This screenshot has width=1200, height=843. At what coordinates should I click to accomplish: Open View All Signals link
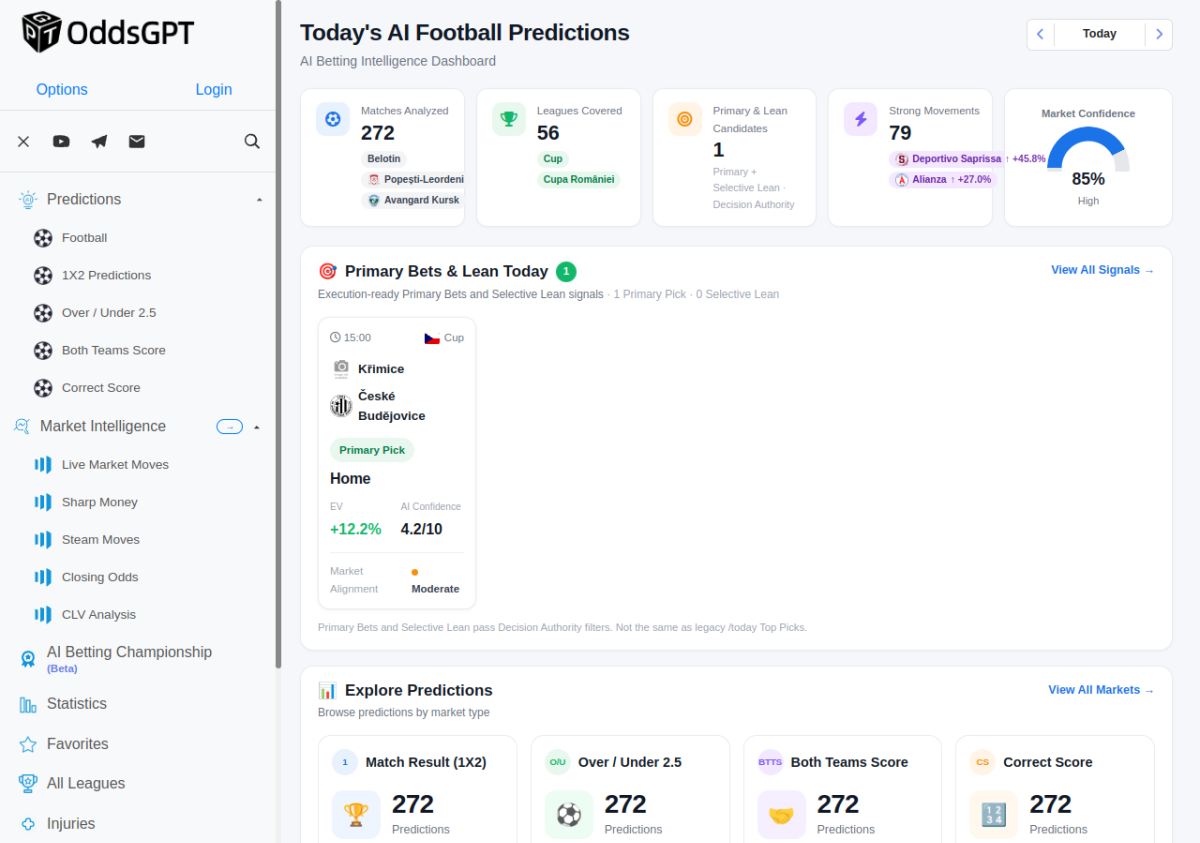click(1102, 270)
